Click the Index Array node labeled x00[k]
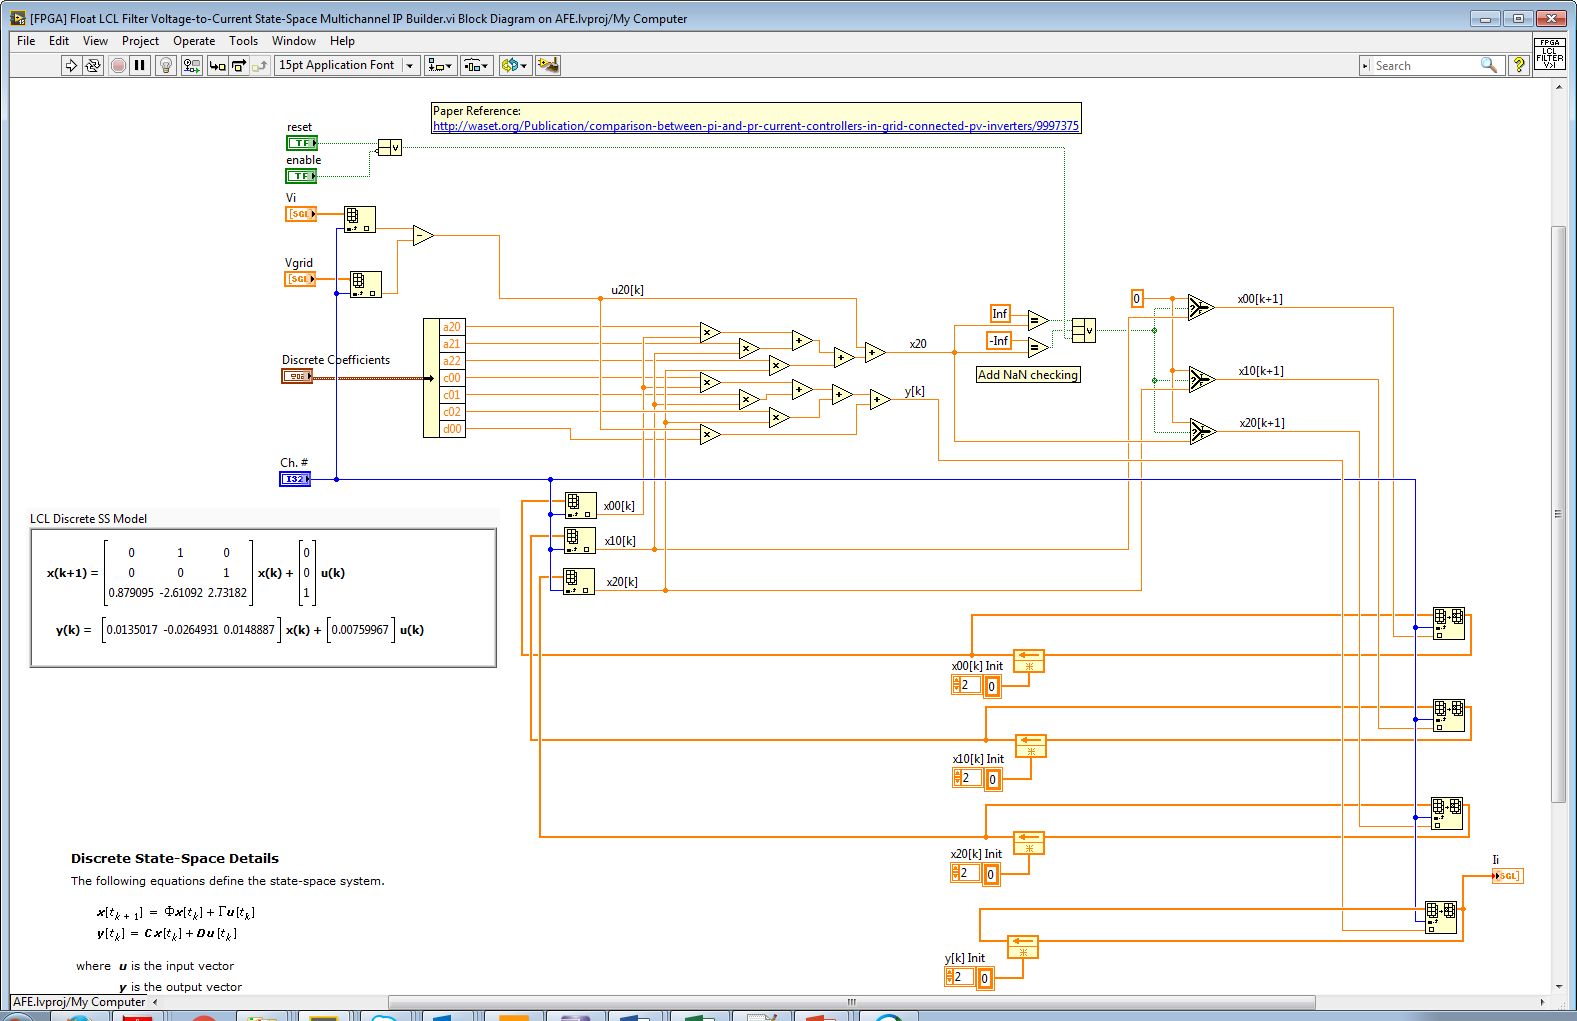Viewport: 1577px width, 1021px height. (x=580, y=505)
